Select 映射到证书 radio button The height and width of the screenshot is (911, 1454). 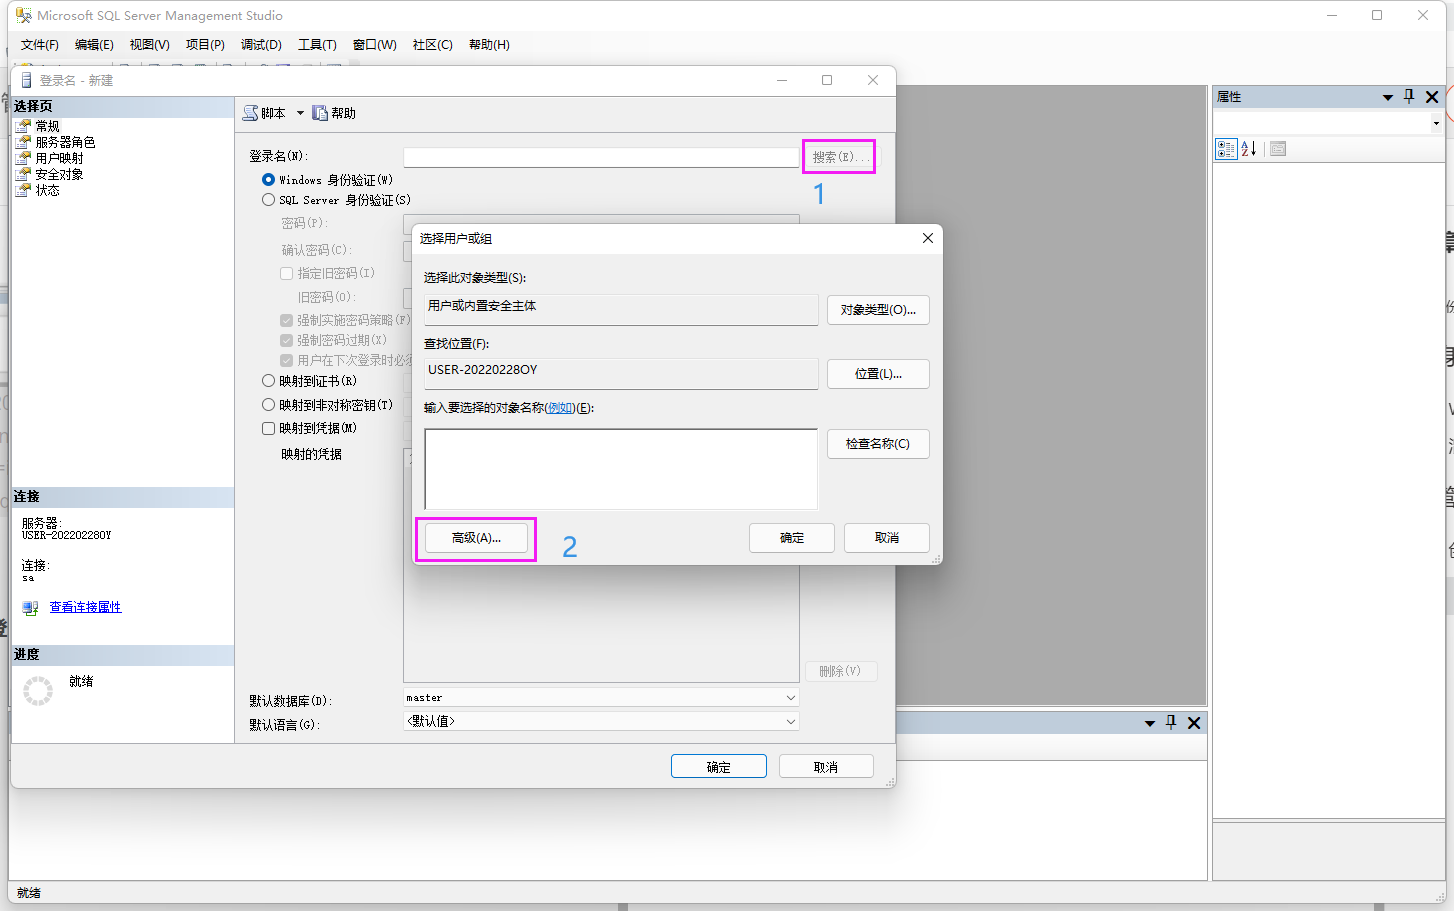268,381
